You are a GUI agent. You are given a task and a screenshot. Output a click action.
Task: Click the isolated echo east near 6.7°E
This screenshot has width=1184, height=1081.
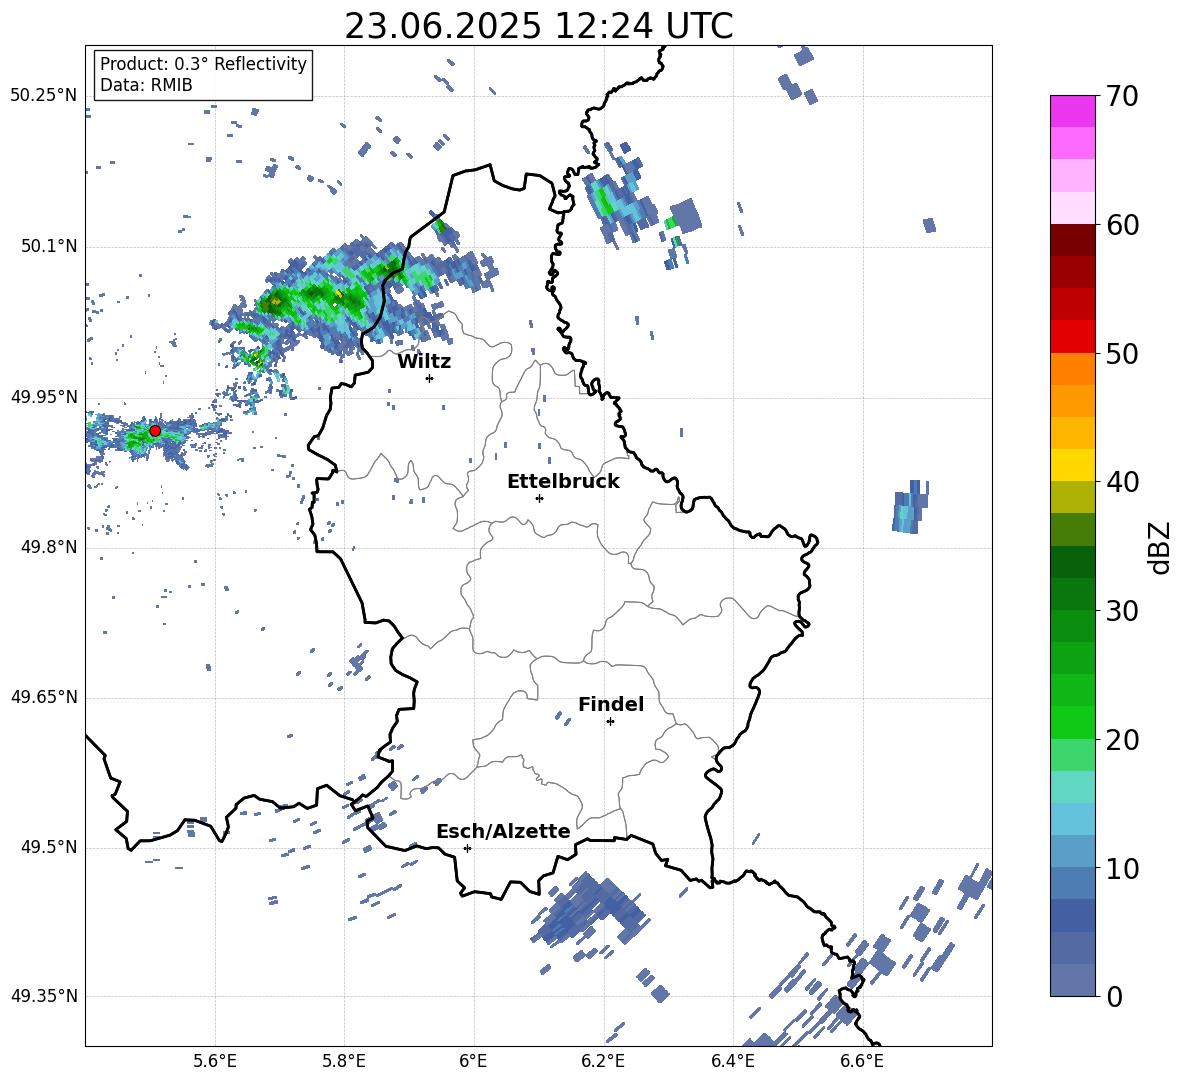pyautogui.click(x=910, y=507)
